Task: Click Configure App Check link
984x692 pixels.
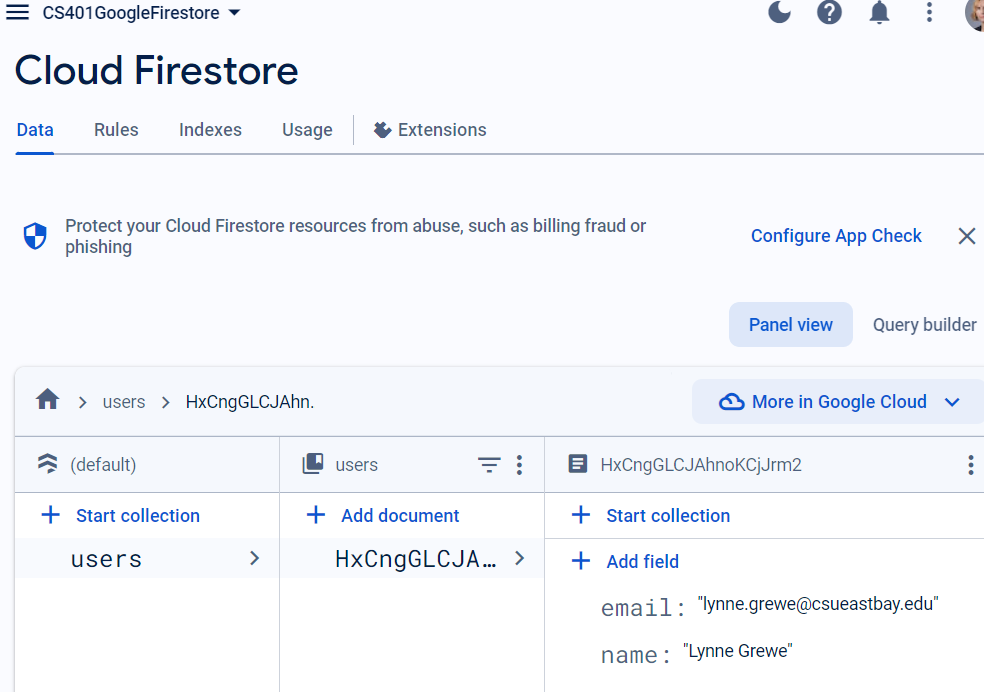Action: 836,236
